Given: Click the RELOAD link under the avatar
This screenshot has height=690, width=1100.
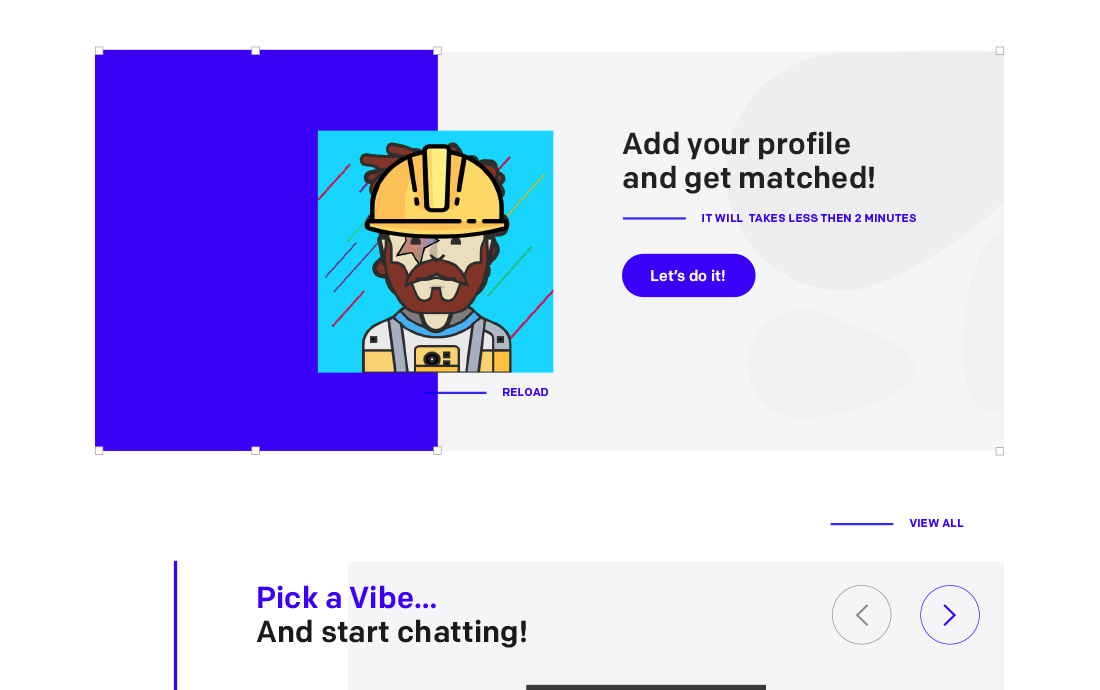Looking at the screenshot, I should [x=525, y=393].
